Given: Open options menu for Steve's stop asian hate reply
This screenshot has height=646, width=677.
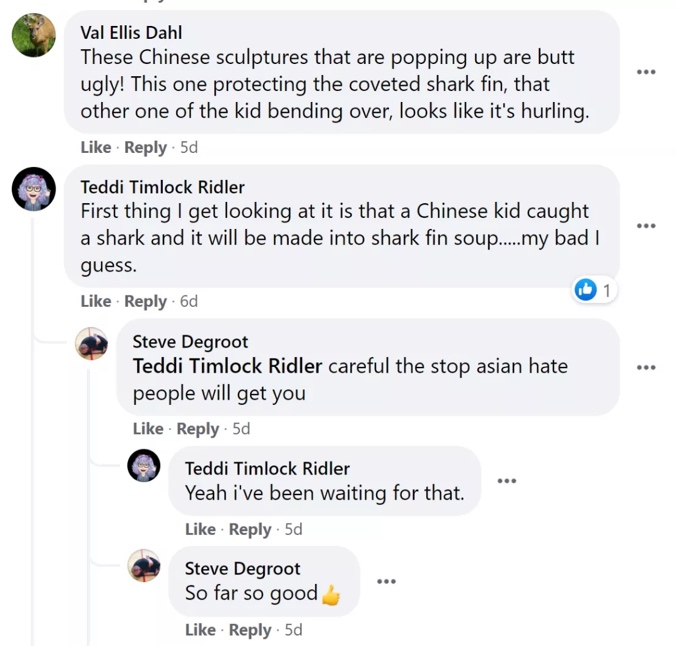Looking at the screenshot, I should pos(646,367).
